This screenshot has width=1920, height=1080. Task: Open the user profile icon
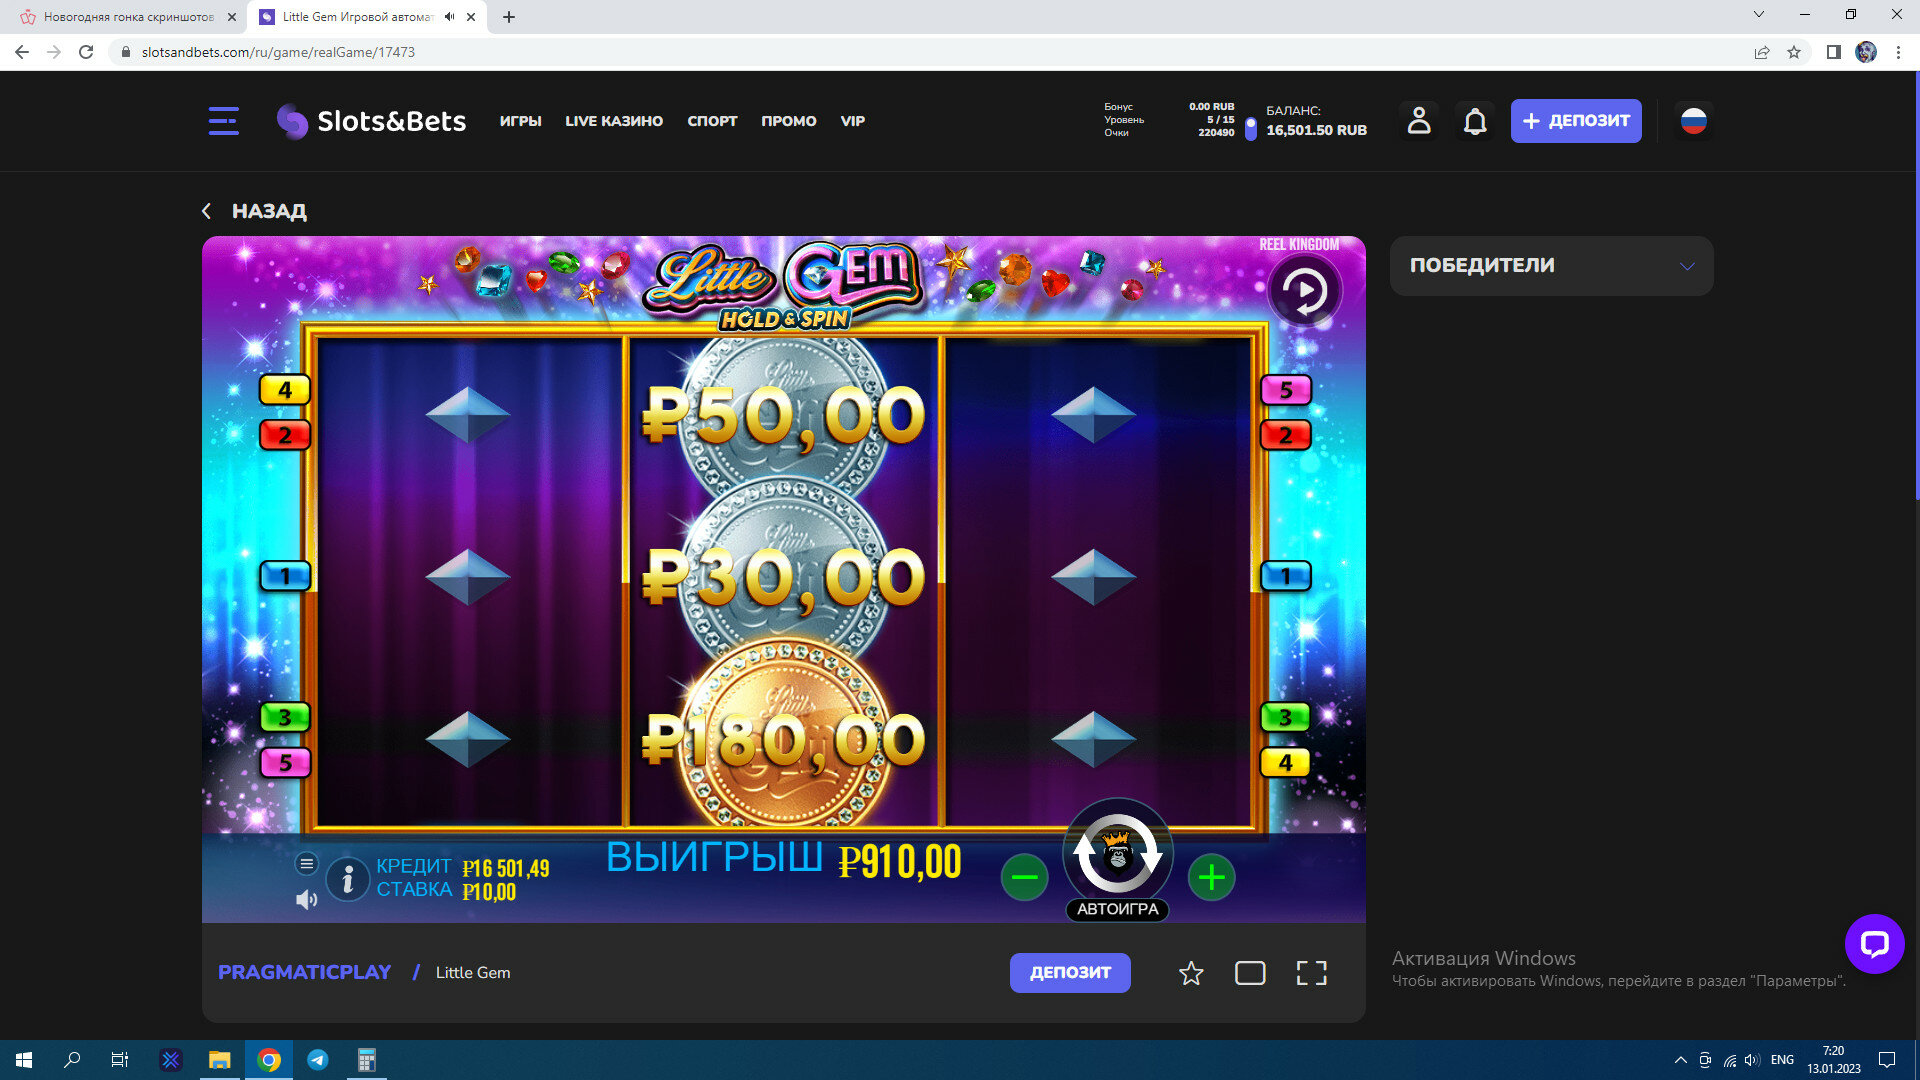(1418, 121)
